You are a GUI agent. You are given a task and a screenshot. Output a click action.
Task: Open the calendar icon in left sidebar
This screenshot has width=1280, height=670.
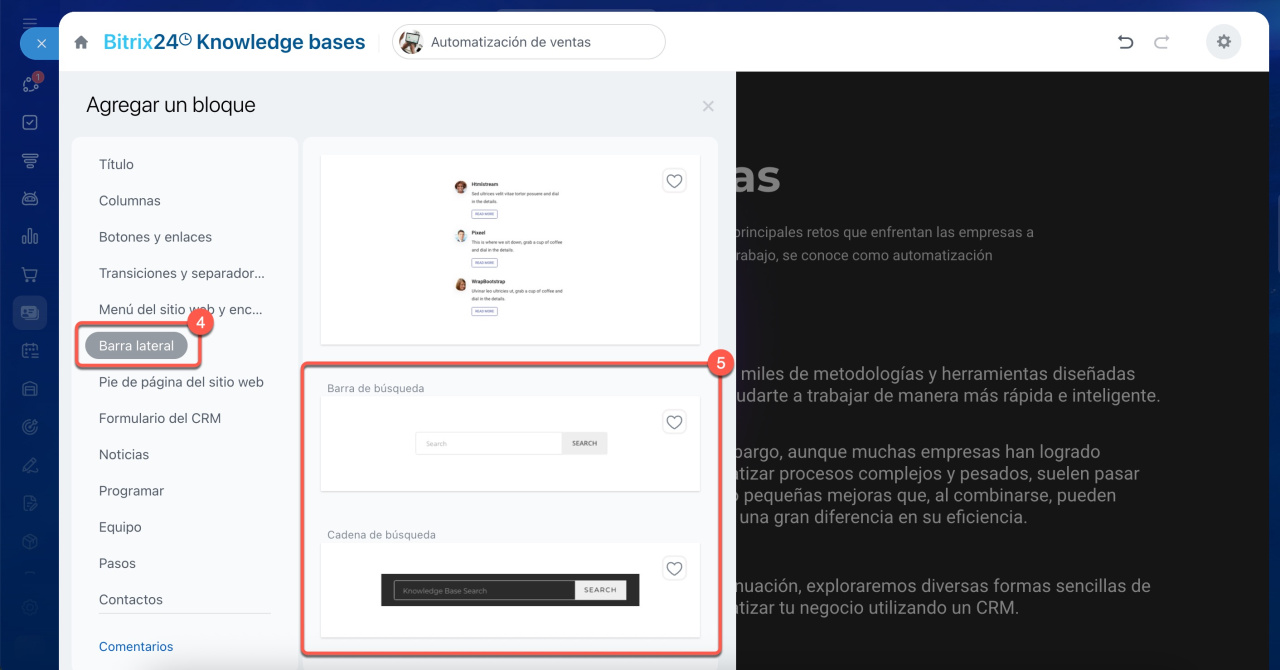(30, 350)
